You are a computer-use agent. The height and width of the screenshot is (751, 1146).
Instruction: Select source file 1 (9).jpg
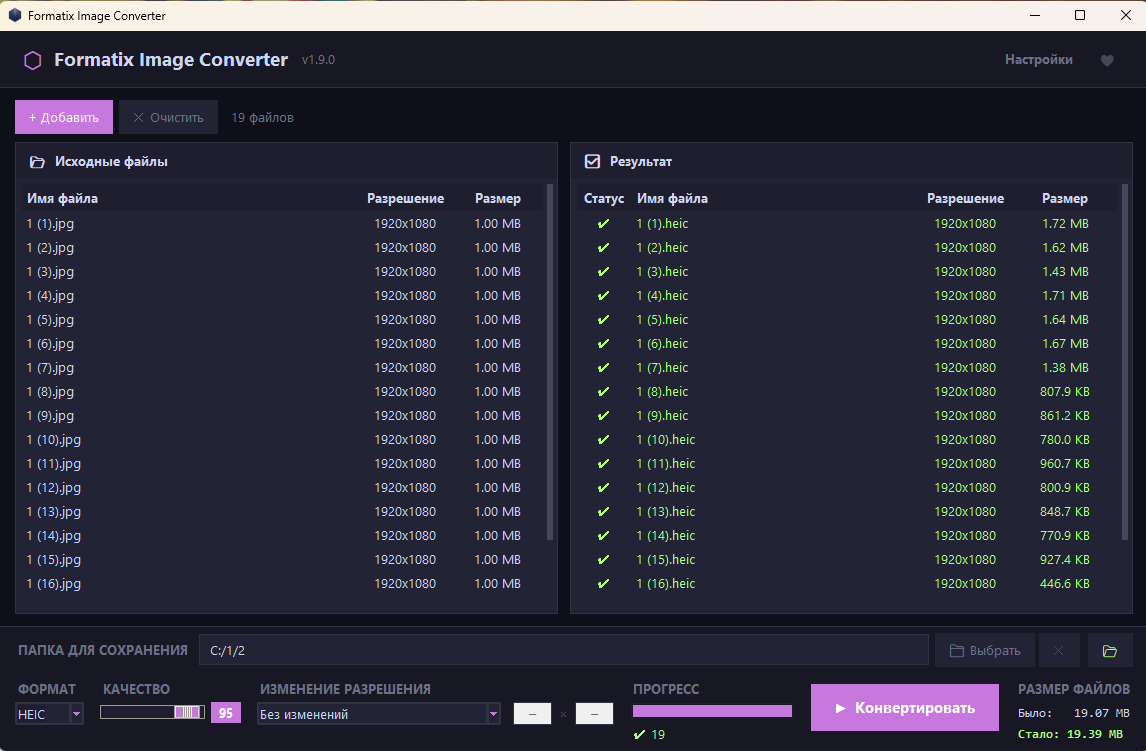[284, 416]
